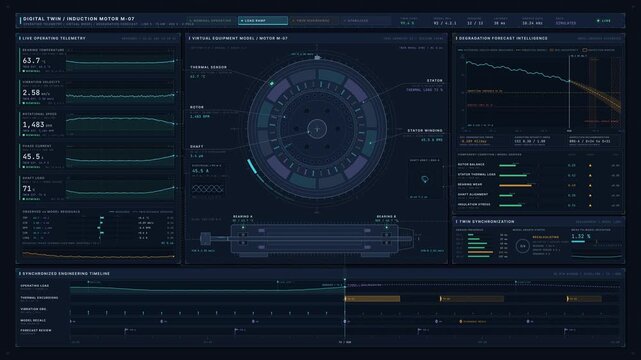
Task: Click Shaft Alignment warning triangle icon
Action: click(x=590, y=195)
